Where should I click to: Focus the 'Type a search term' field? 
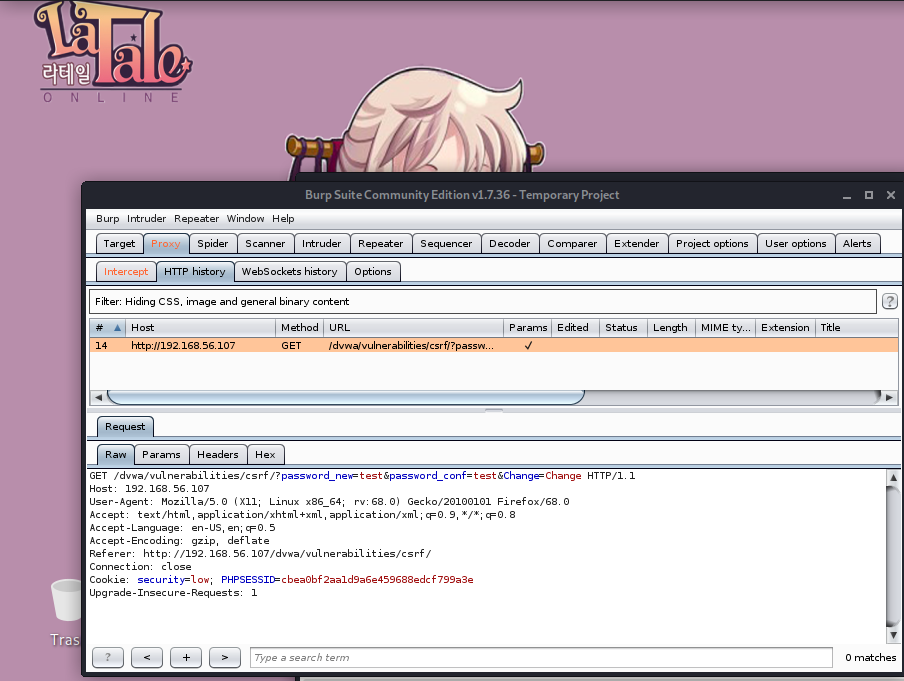click(x=541, y=657)
